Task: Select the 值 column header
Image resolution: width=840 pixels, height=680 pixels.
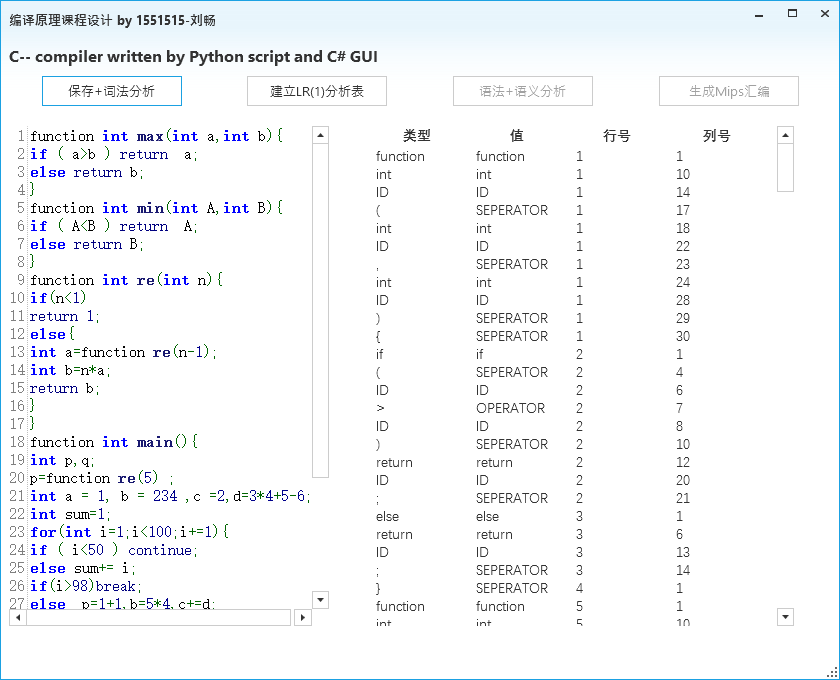Action: [516, 136]
